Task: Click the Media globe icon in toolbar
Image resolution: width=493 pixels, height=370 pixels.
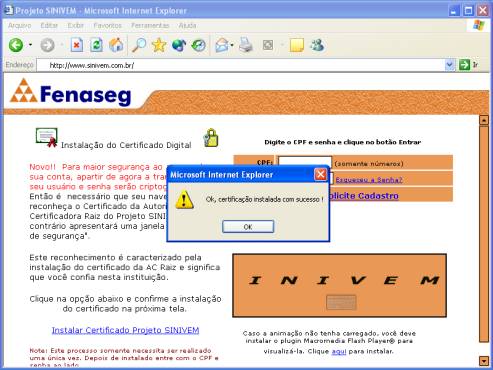Action: tap(179, 45)
